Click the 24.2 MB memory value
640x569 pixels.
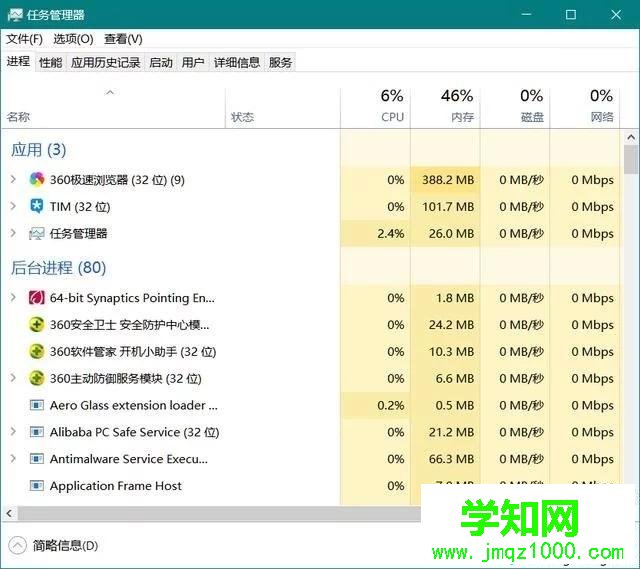coord(451,325)
